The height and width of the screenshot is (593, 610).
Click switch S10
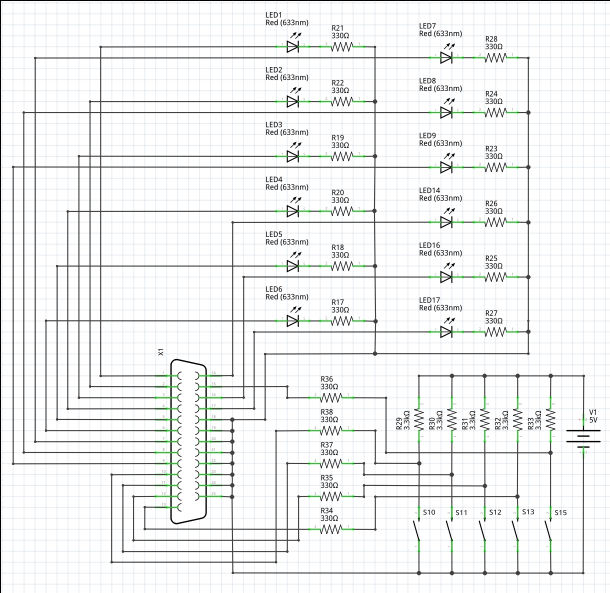click(419, 529)
